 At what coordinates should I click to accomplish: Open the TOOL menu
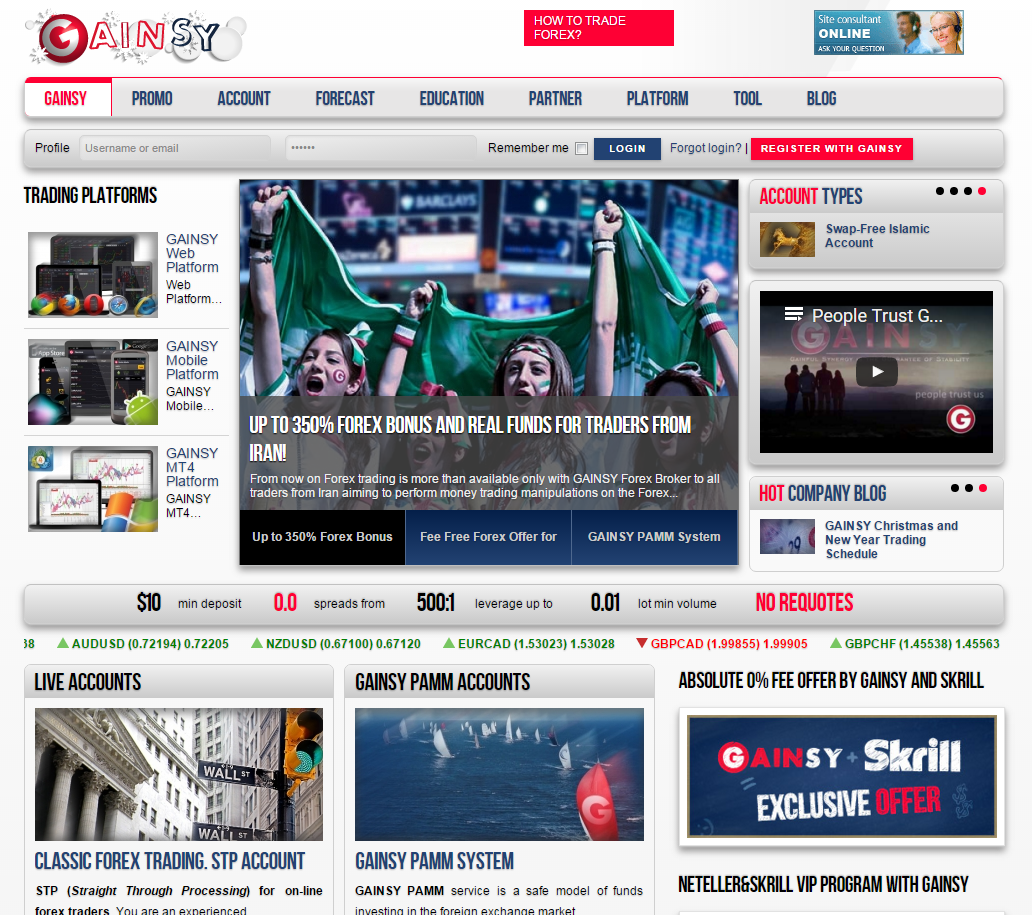point(748,99)
